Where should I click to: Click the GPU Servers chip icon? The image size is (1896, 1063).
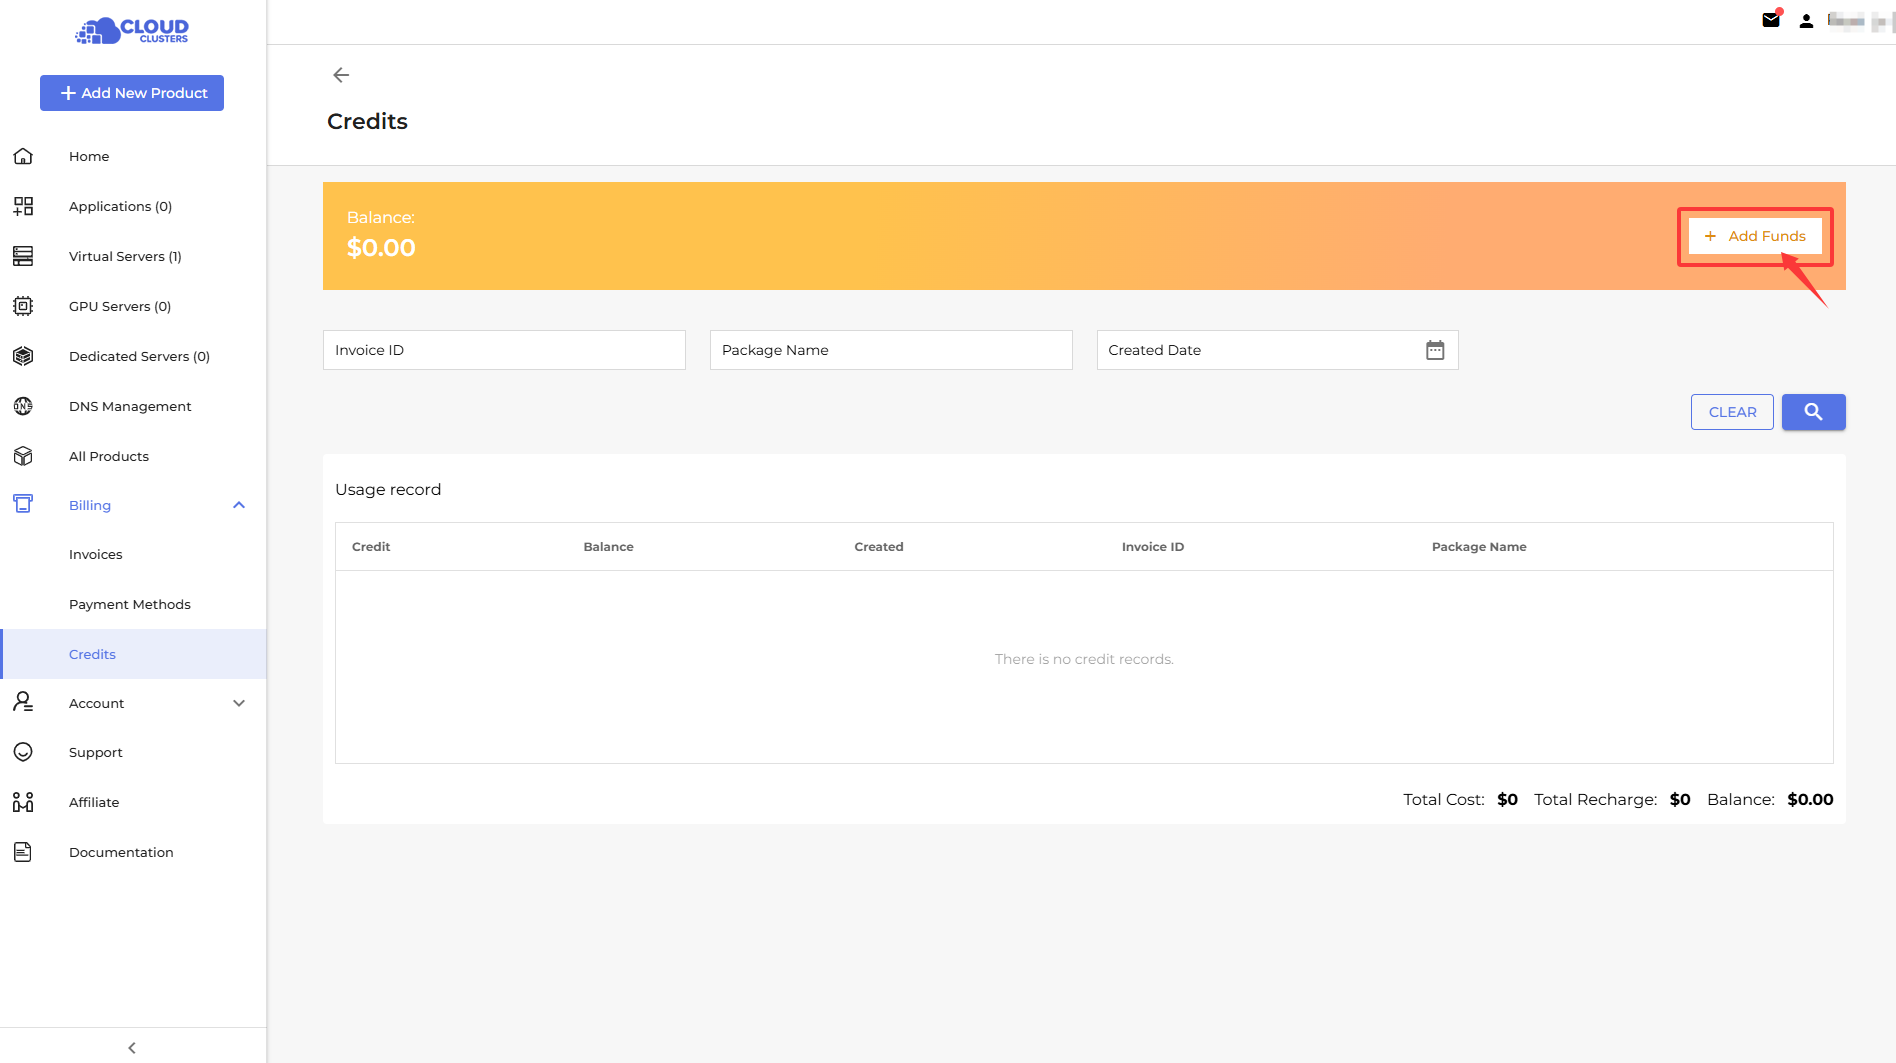point(23,306)
